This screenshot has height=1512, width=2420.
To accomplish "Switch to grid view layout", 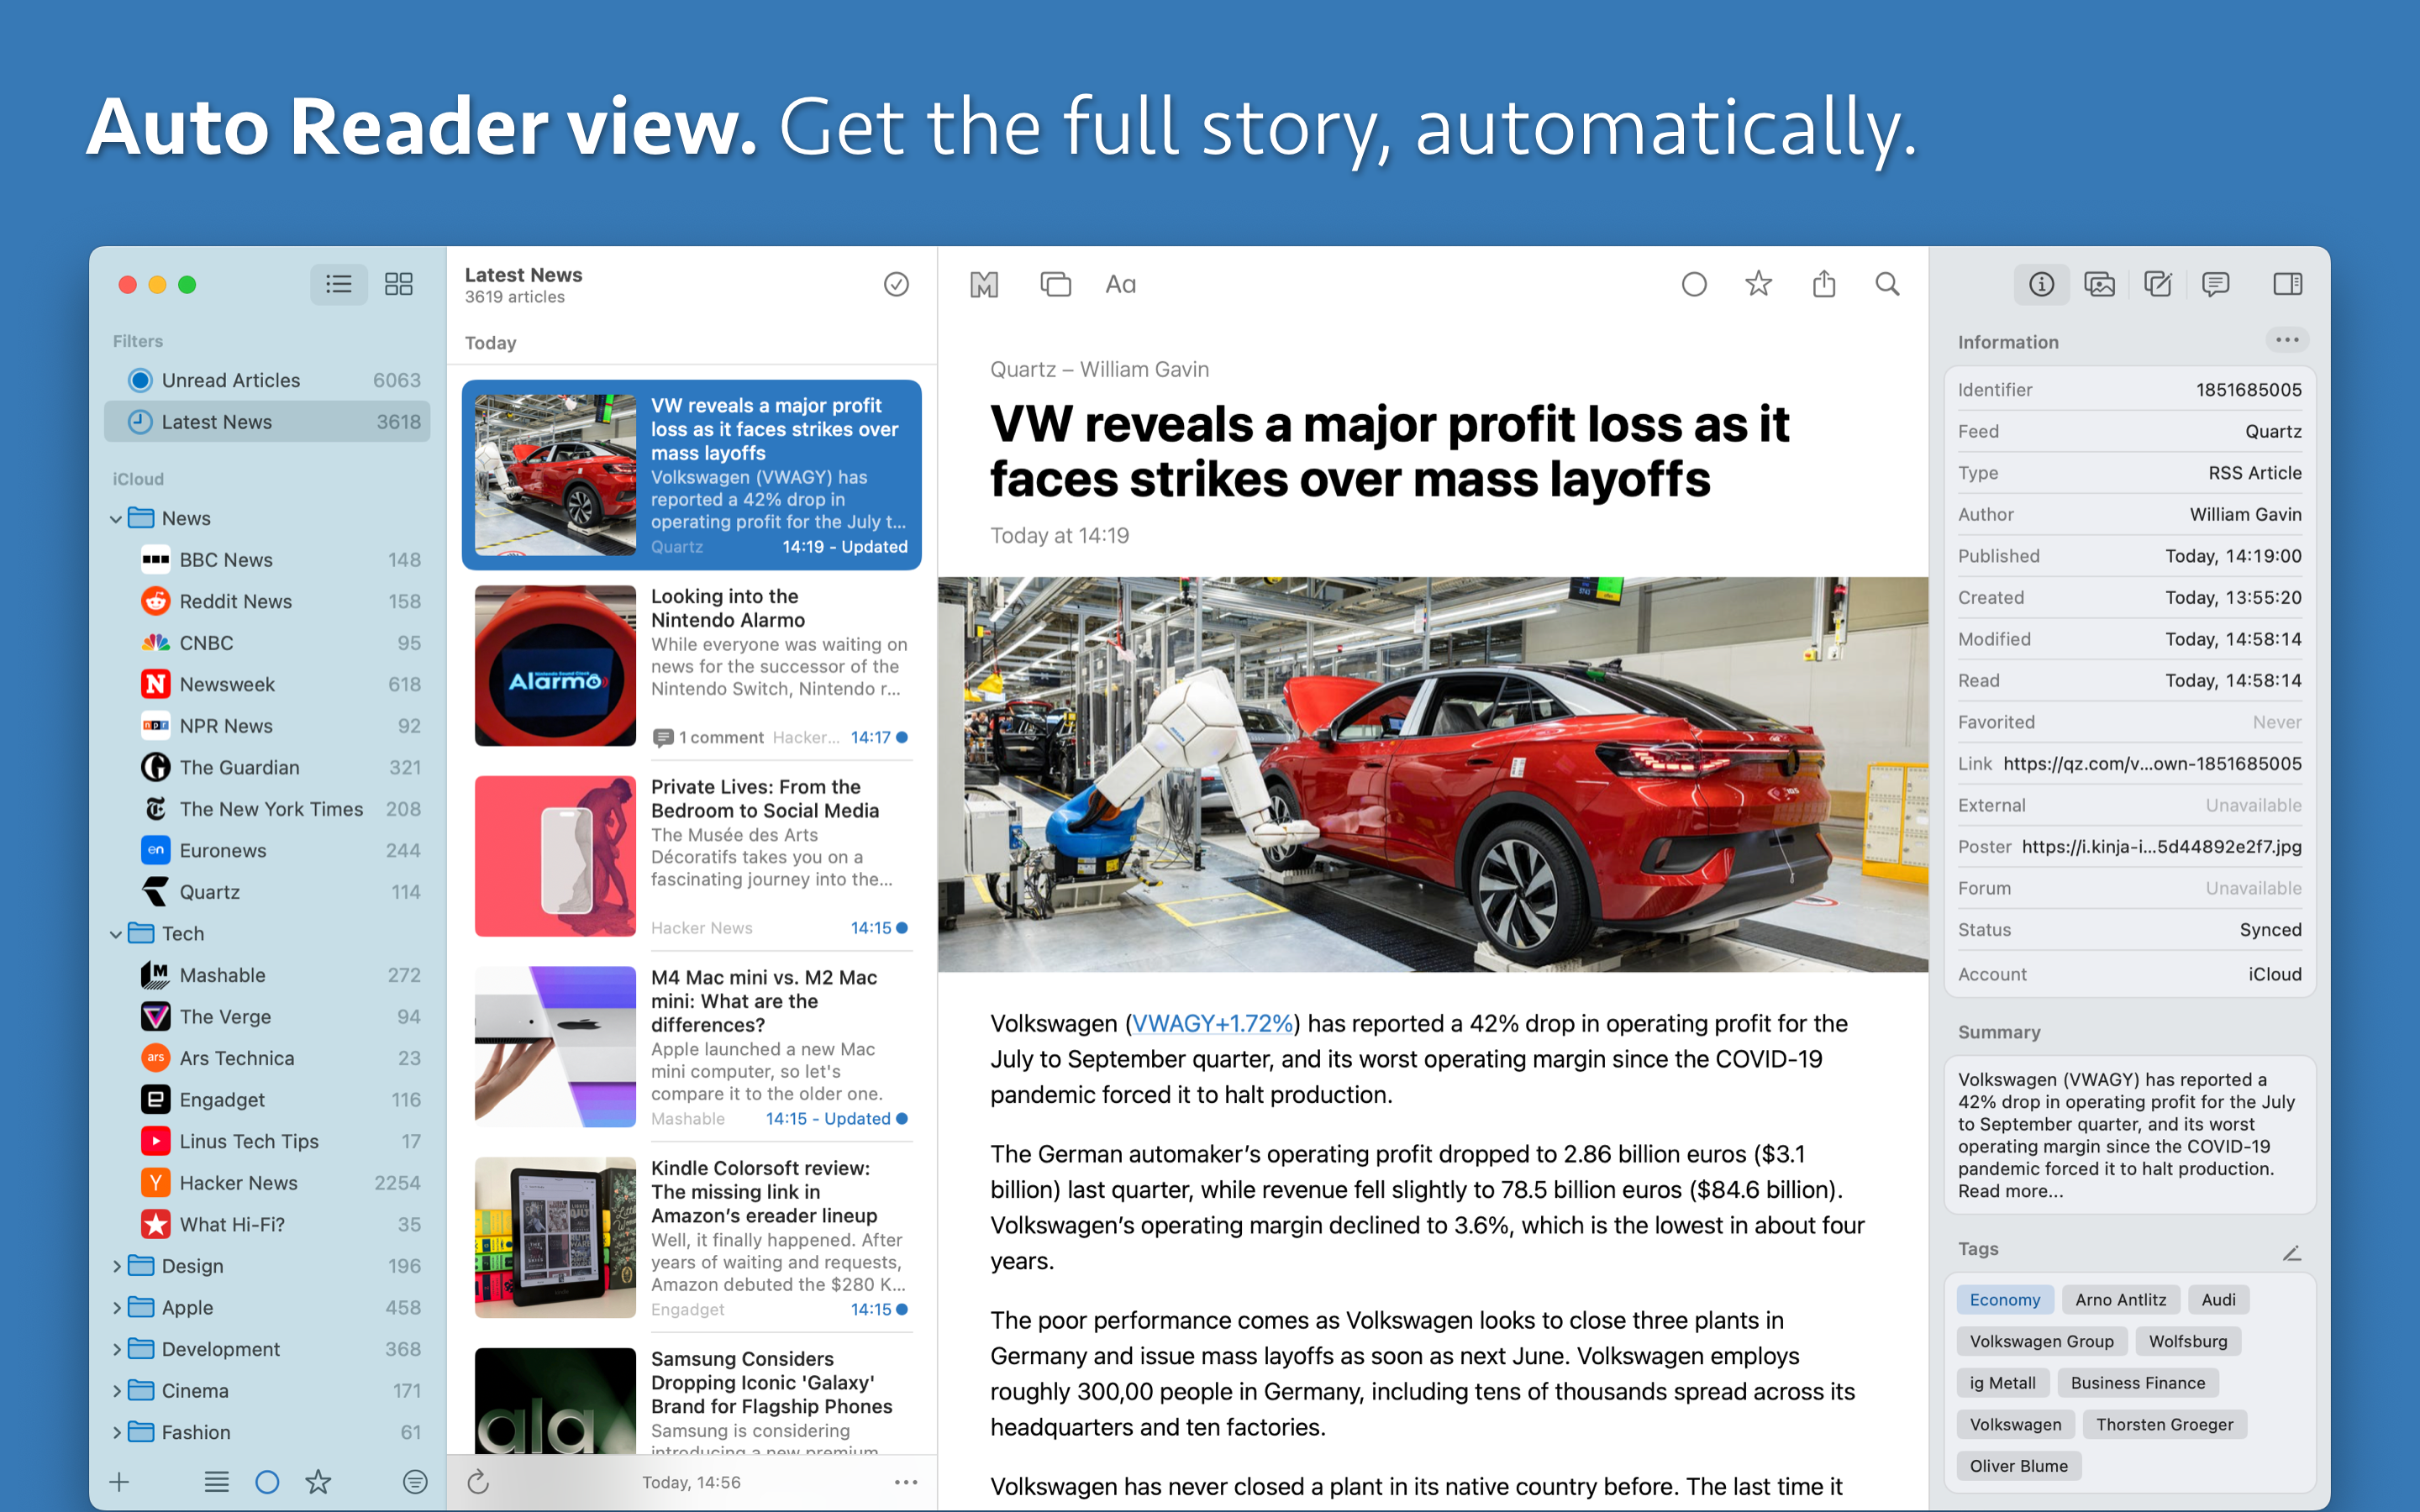I will [399, 285].
